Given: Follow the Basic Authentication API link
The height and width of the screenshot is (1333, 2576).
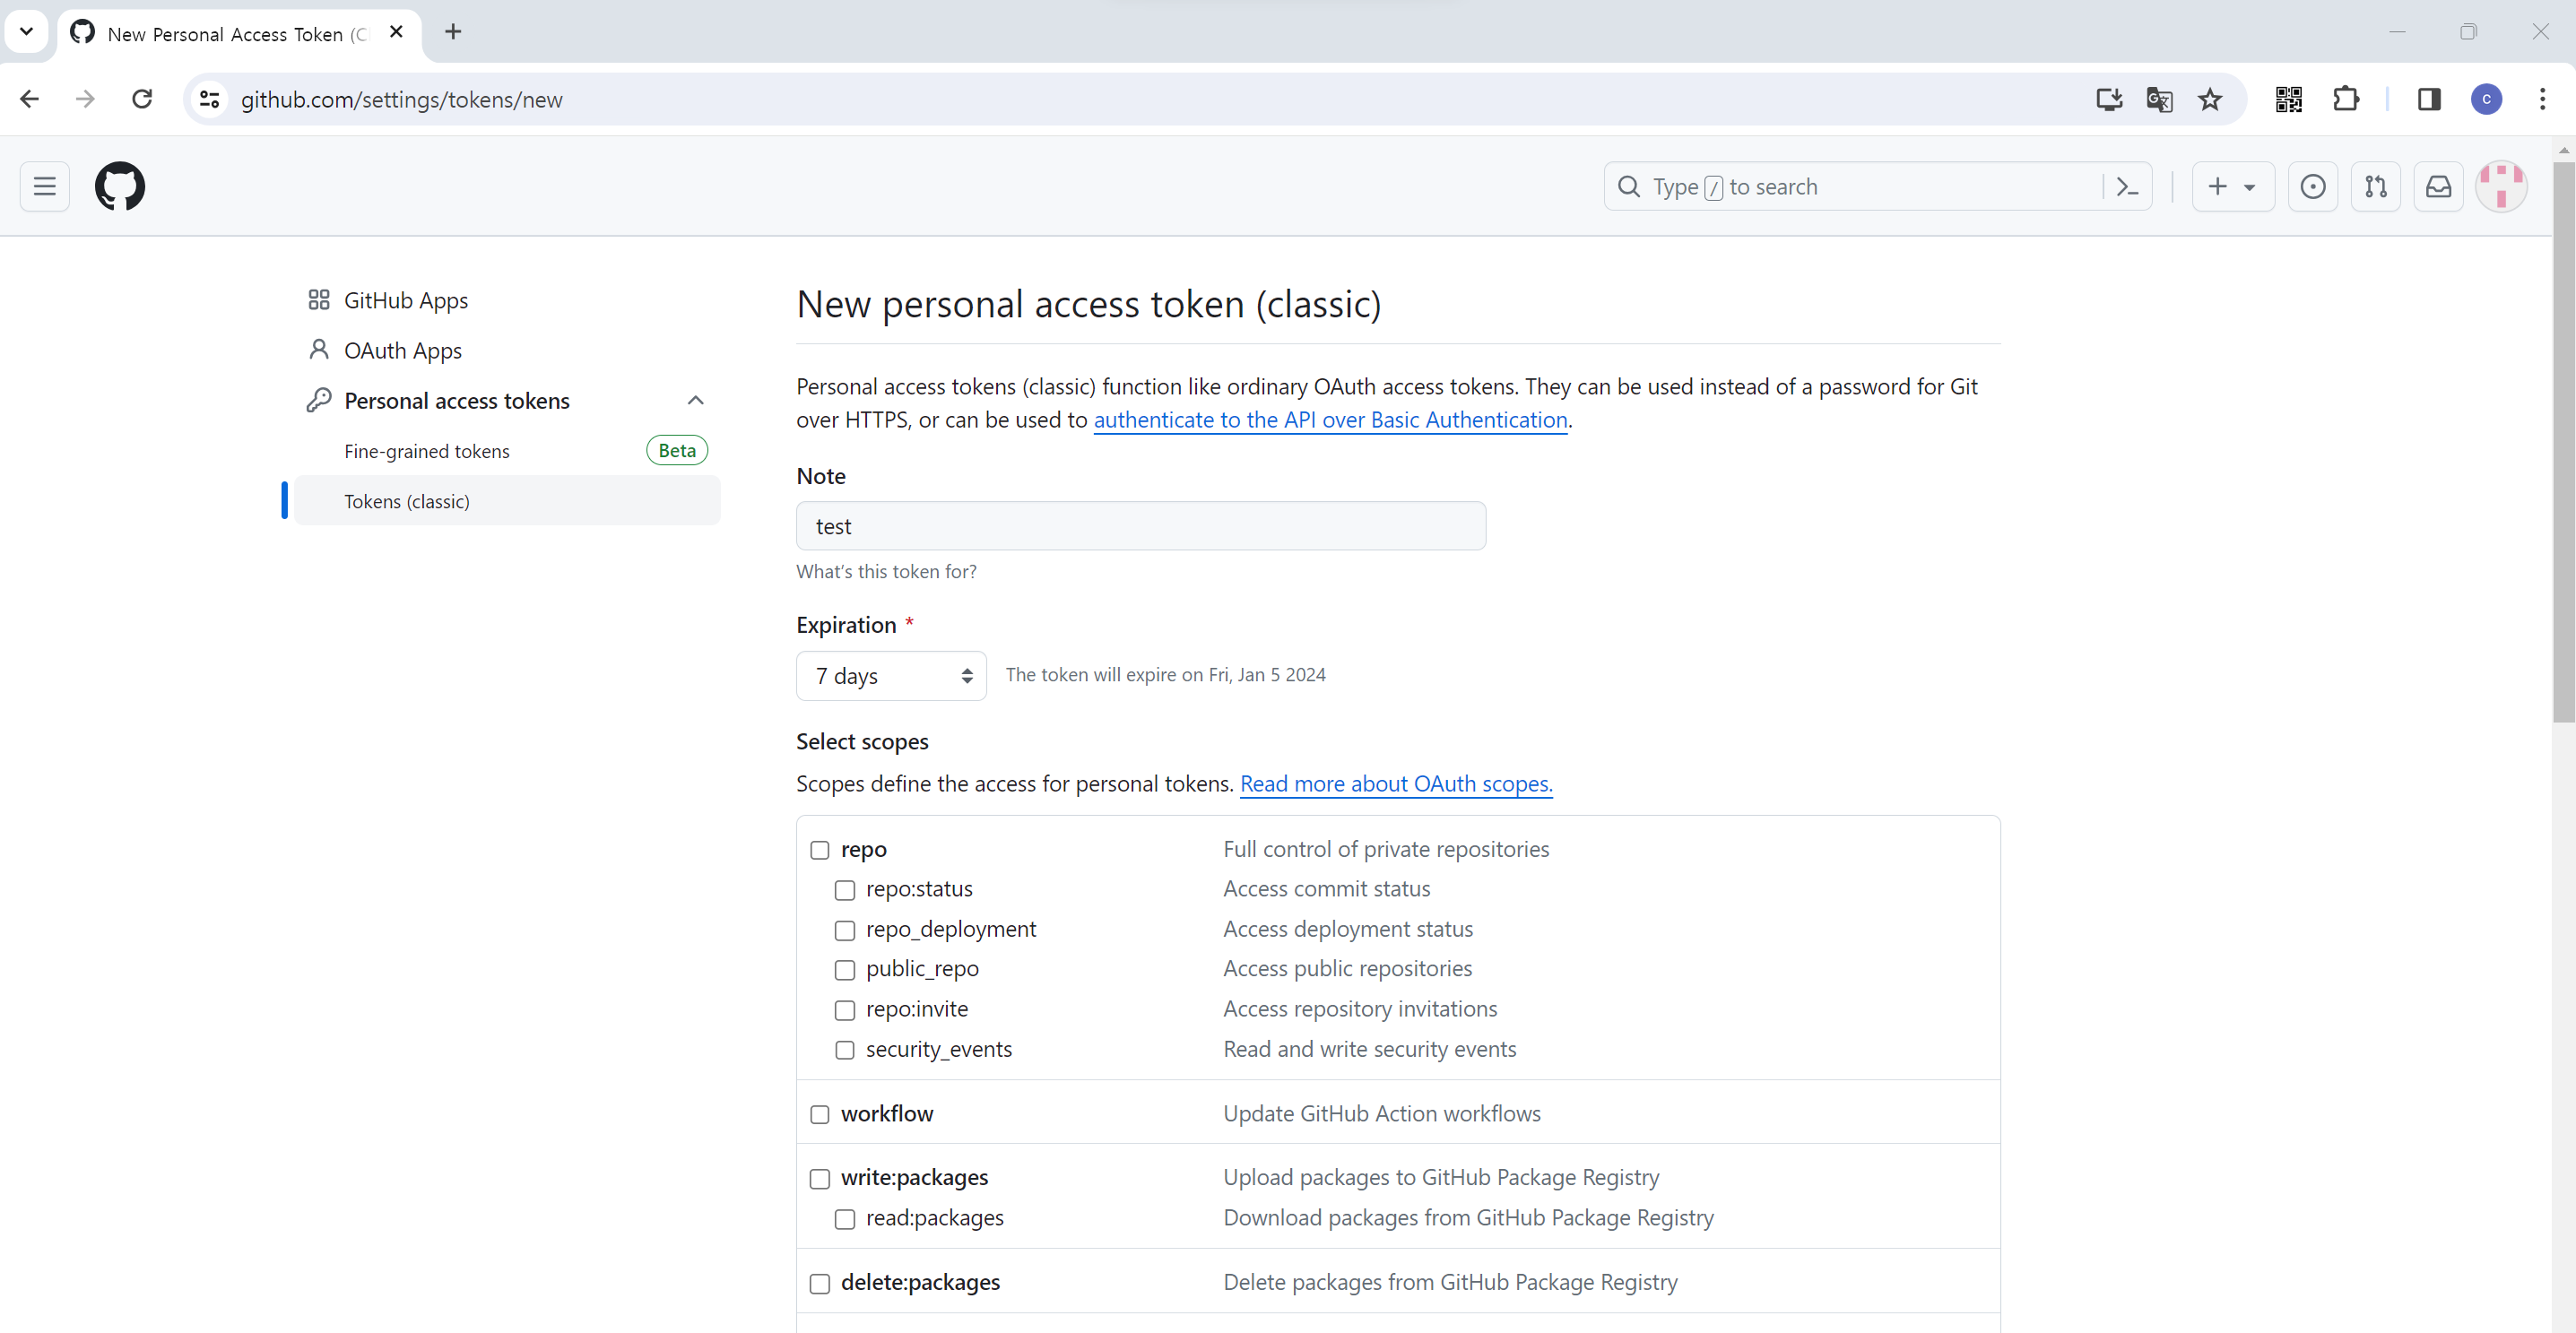Looking at the screenshot, I should click(x=1330, y=420).
